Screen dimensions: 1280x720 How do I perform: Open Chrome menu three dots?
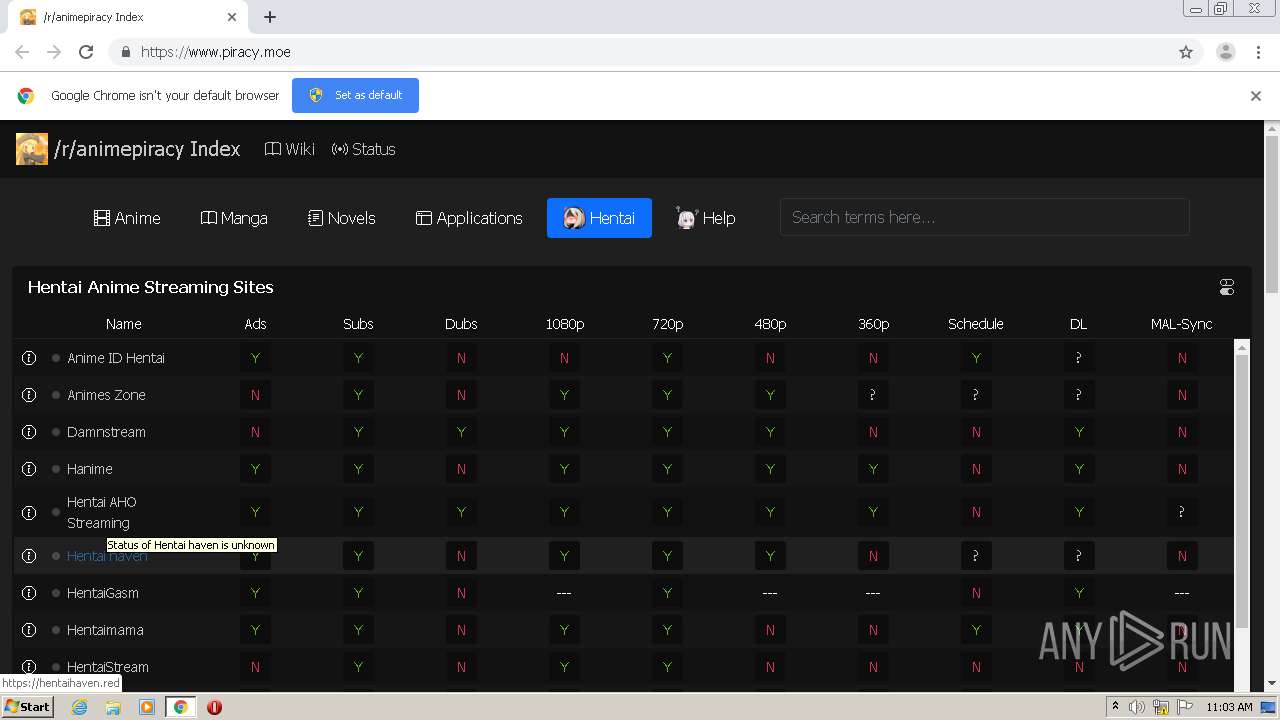(x=1259, y=52)
